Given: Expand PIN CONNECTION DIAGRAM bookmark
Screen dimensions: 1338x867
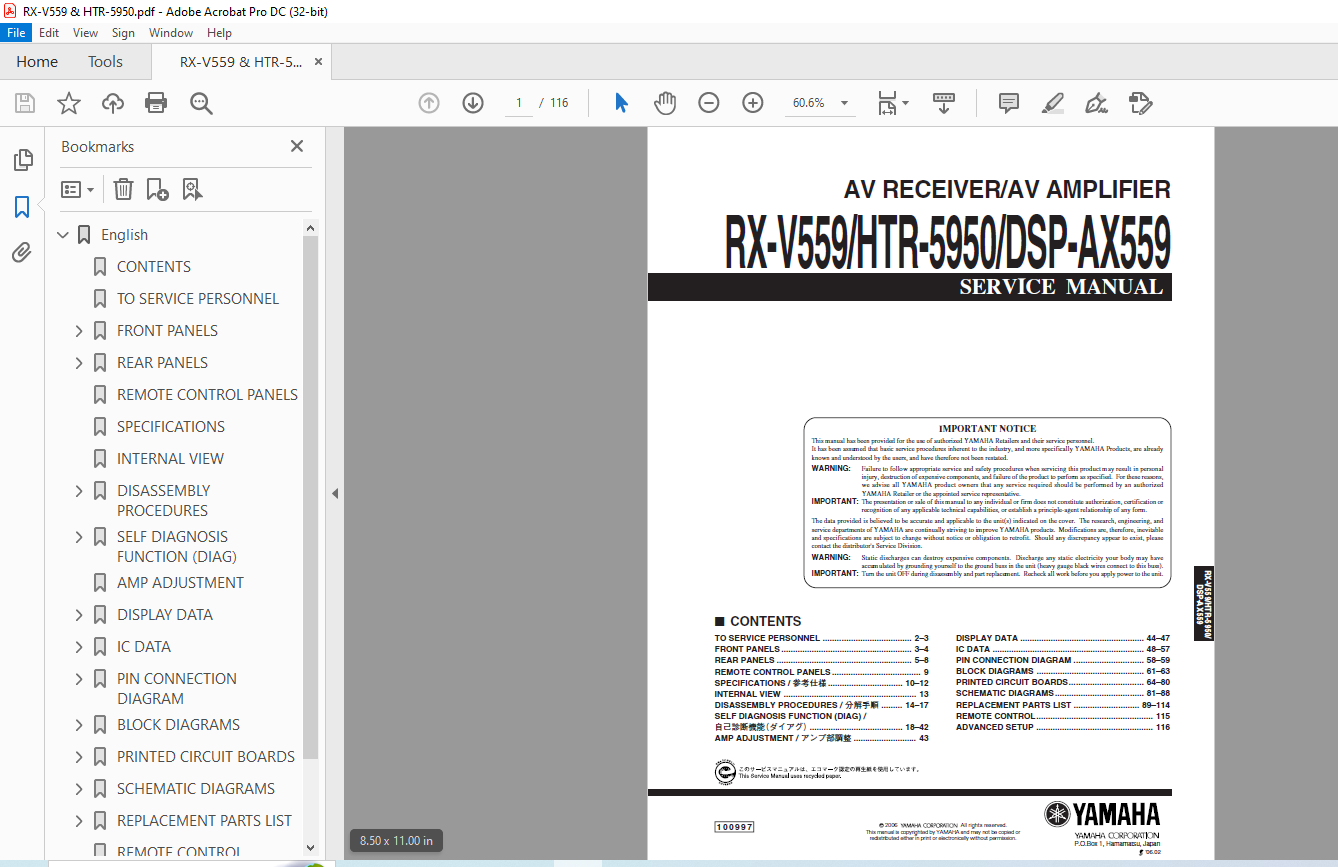Looking at the screenshot, I should pos(79,679).
